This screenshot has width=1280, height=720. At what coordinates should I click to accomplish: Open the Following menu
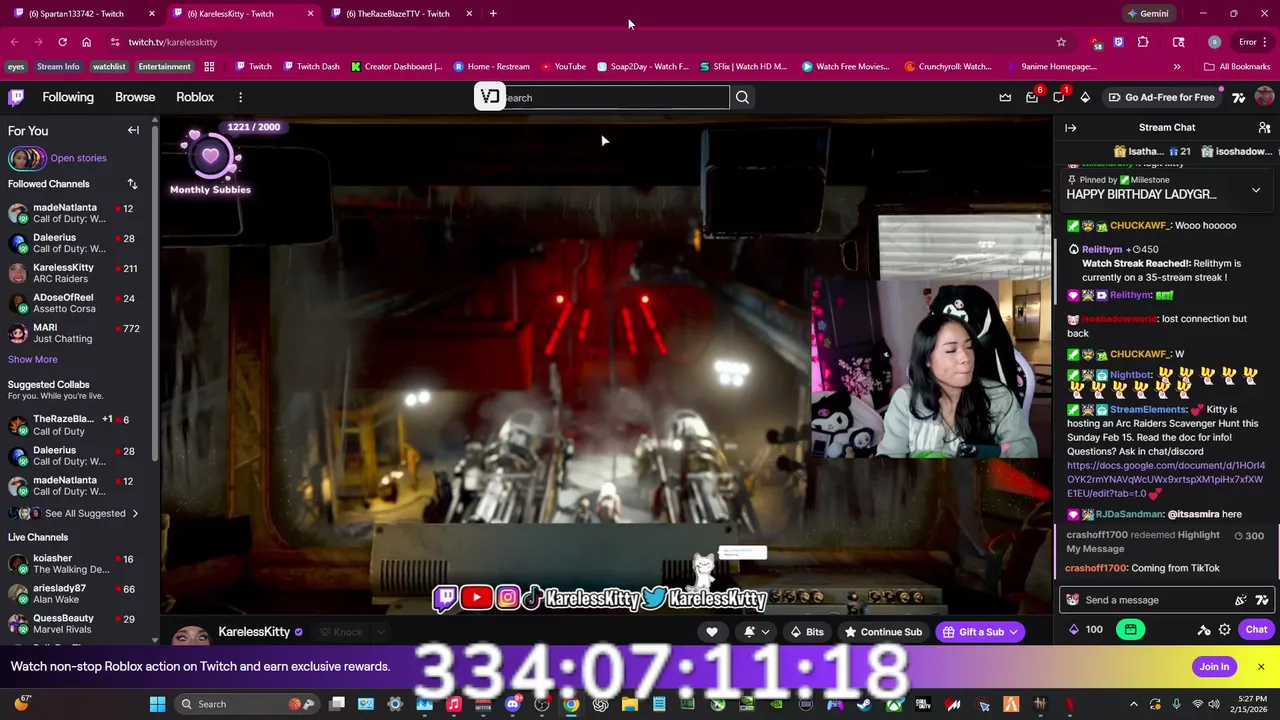click(68, 97)
